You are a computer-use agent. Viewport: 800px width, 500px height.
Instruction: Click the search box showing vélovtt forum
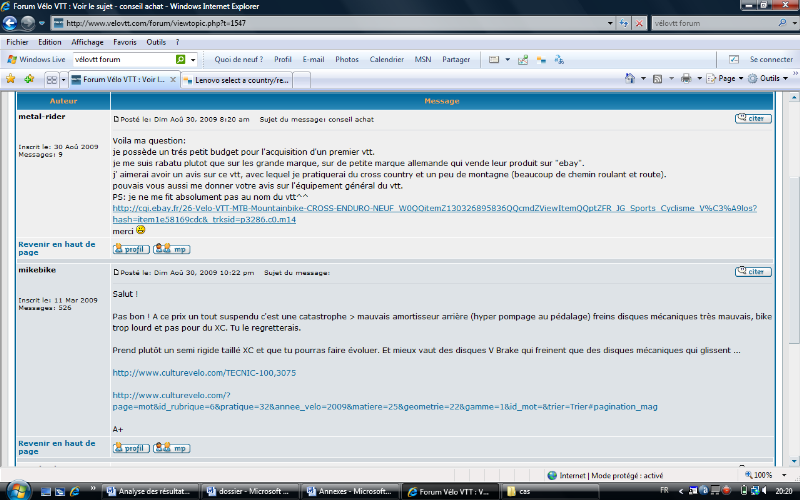713,23
